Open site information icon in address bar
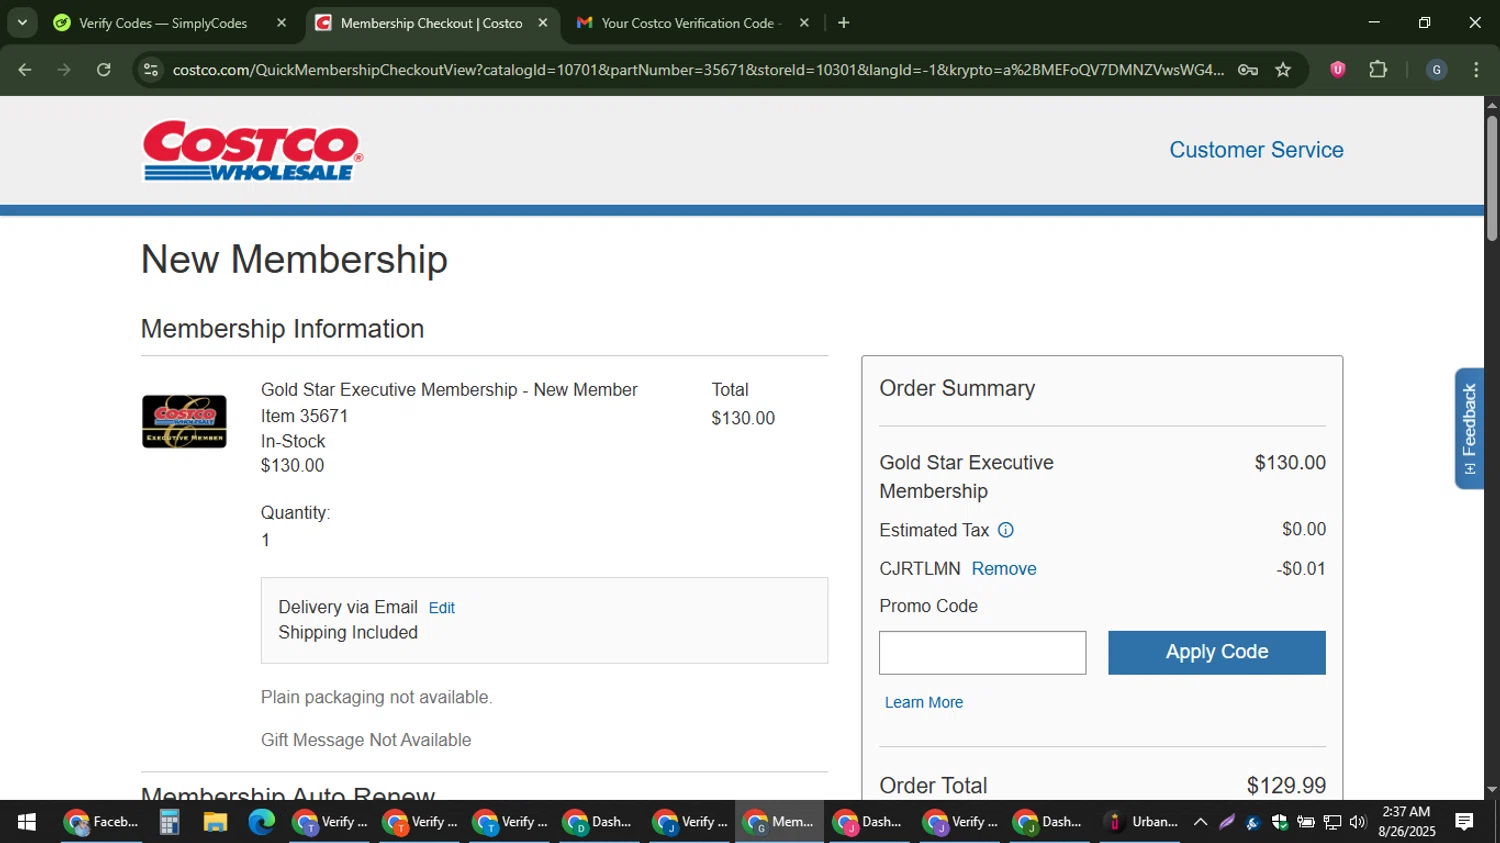Viewport: 1500px width, 843px height. click(151, 70)
